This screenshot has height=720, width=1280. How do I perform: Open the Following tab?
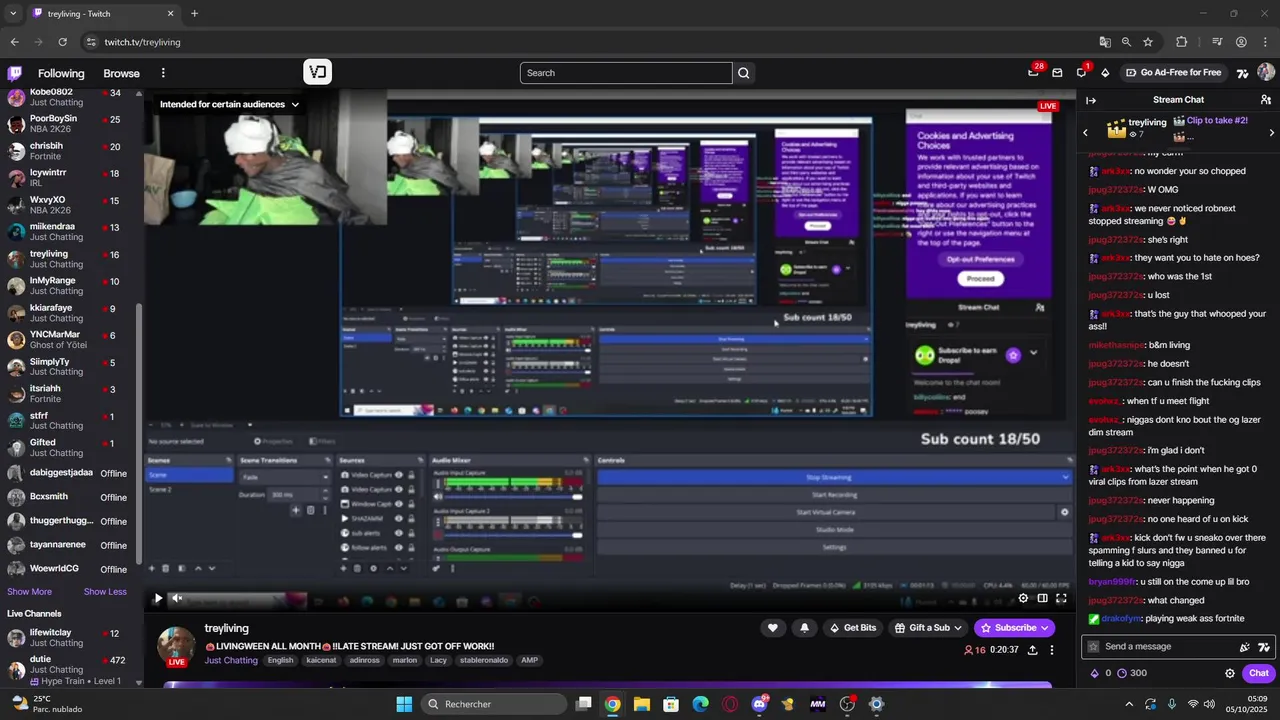point(61,73)
